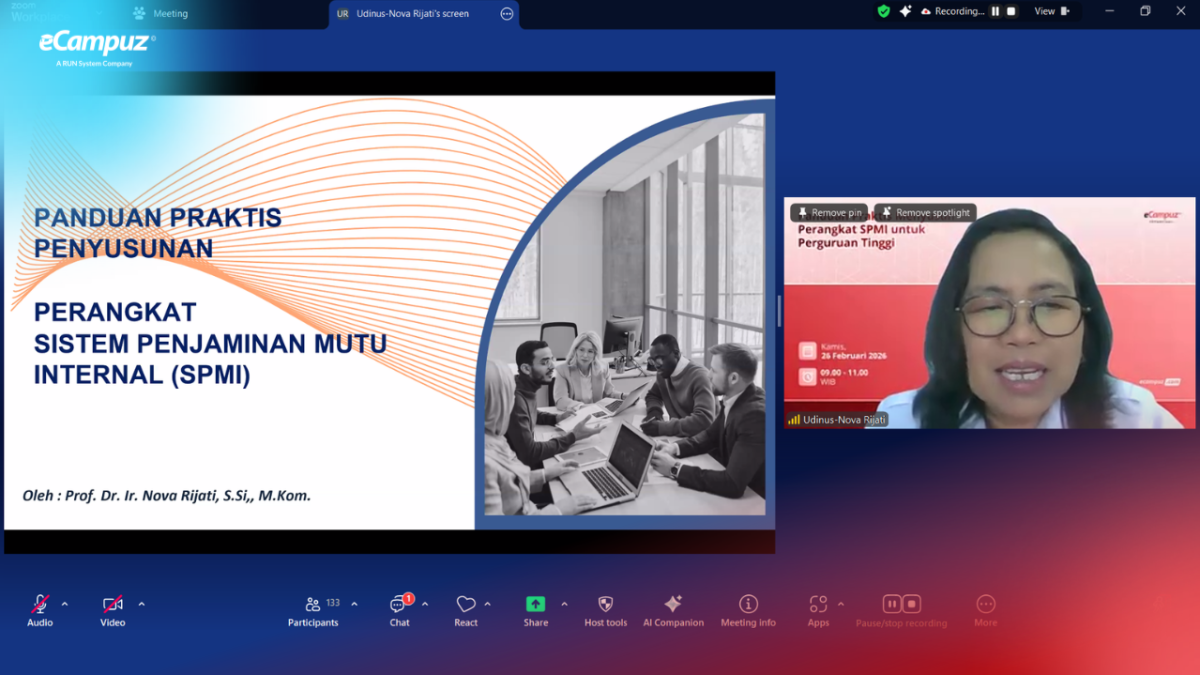
Task: Pause the recording in the toolbar
Action: tap(891, 604)
